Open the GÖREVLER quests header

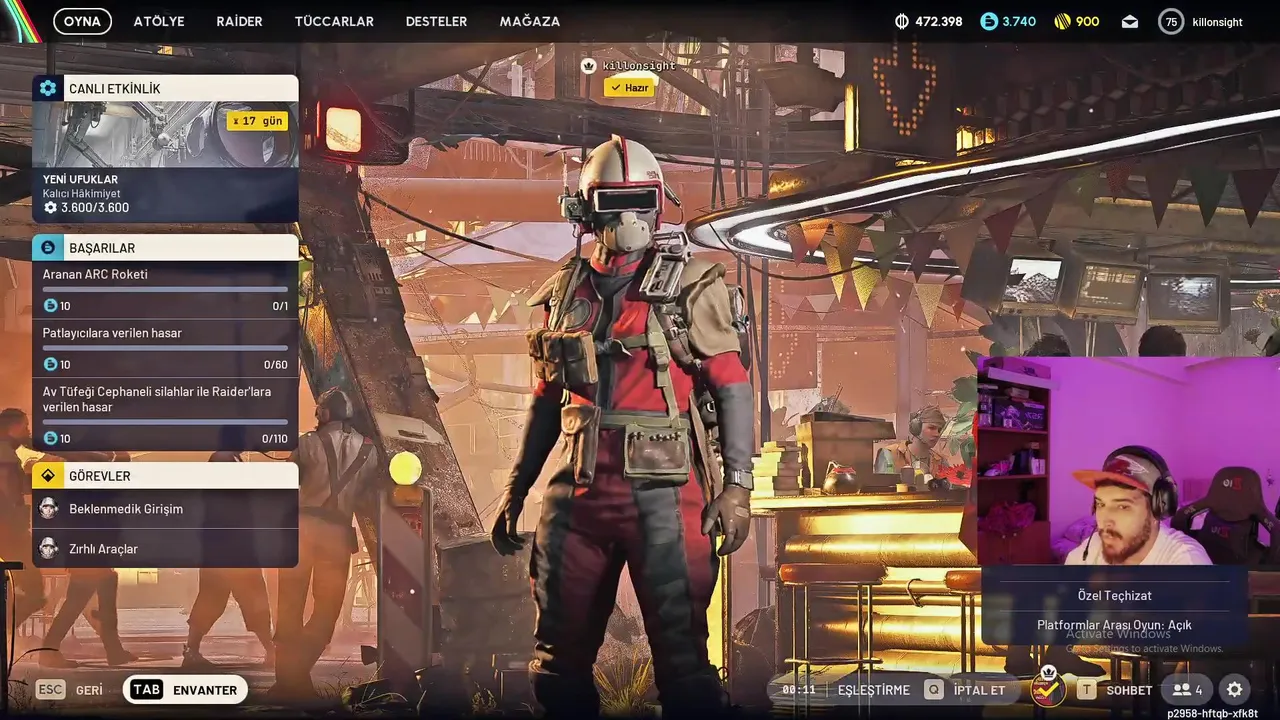pos(165,475)
